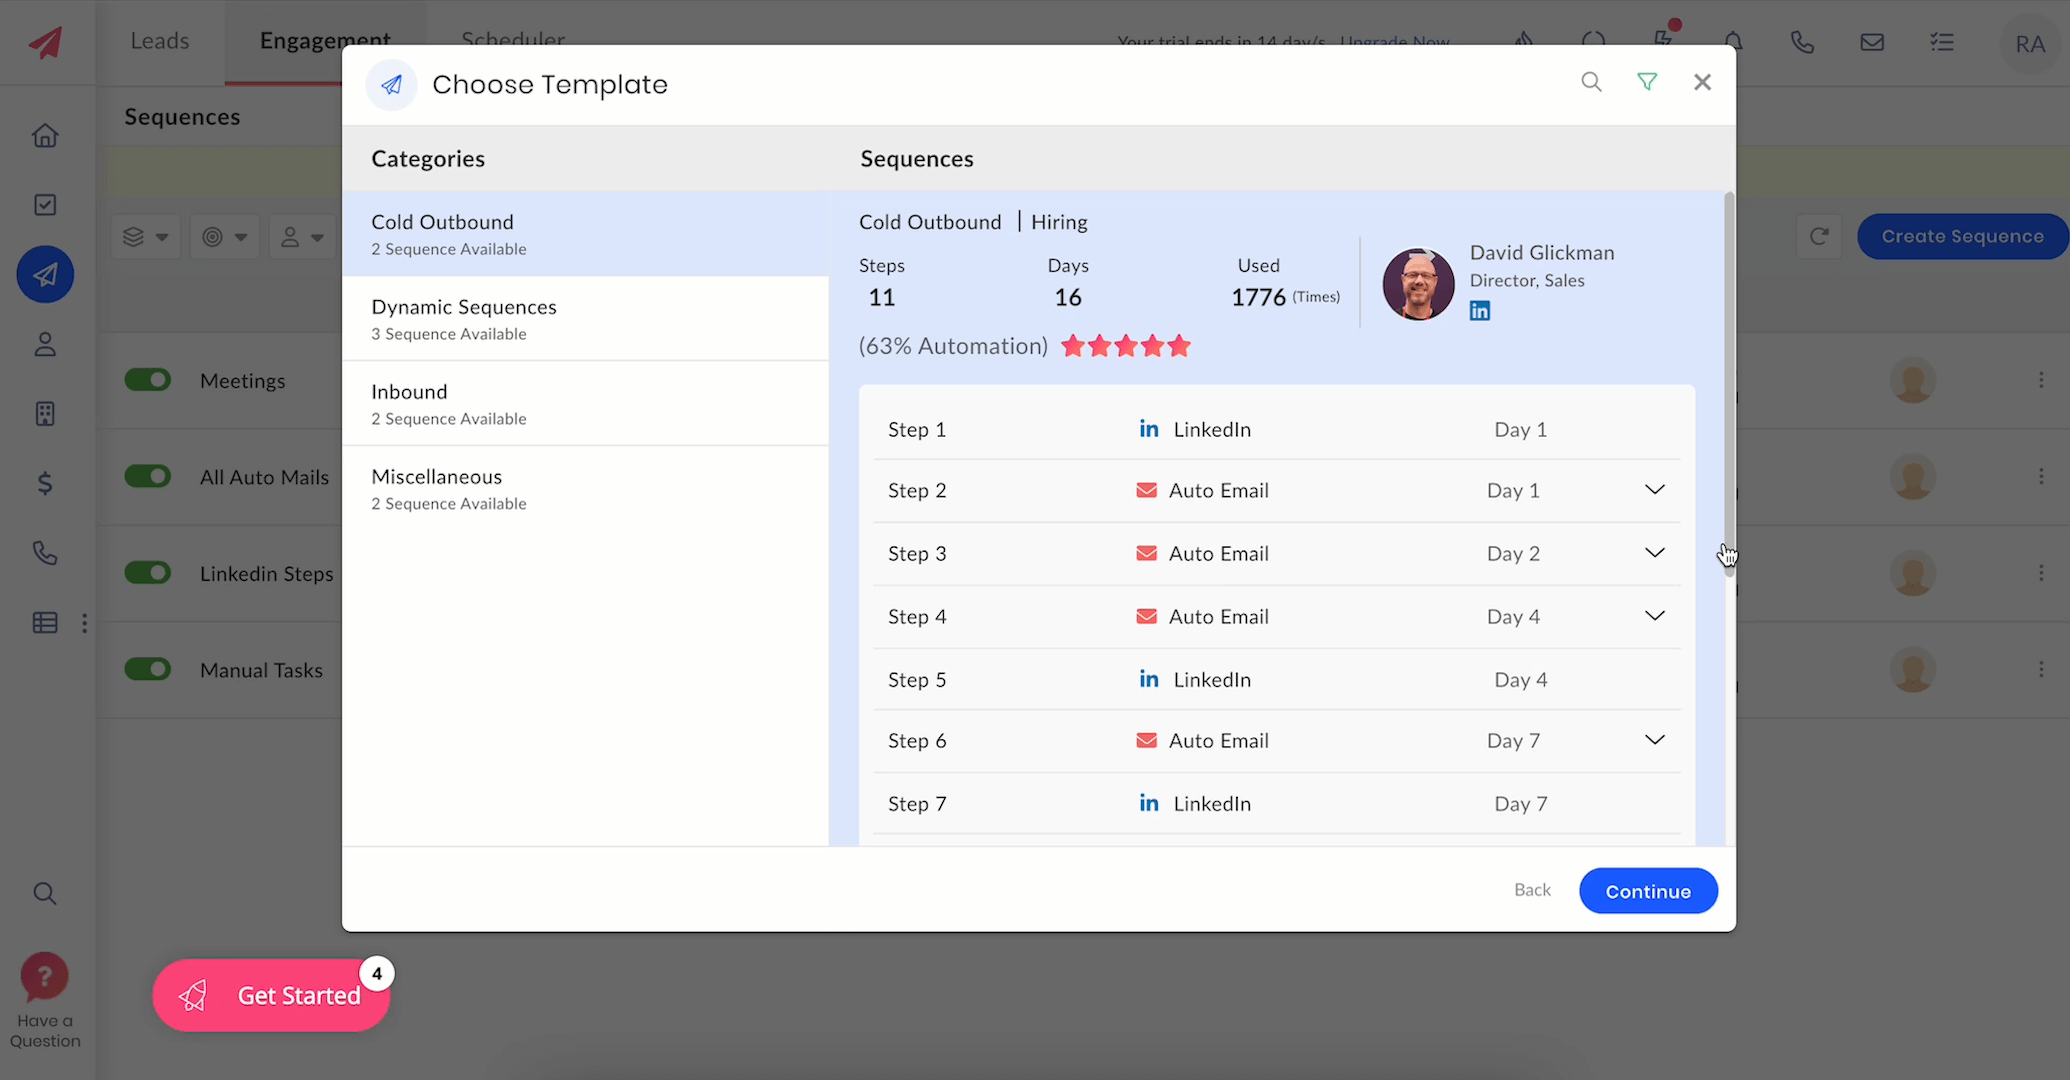Image resolution: width=2070 pixels, height=1080 pixels.
Task: Click the dollar sign deals icon
Action: click(x=45, y=484)
